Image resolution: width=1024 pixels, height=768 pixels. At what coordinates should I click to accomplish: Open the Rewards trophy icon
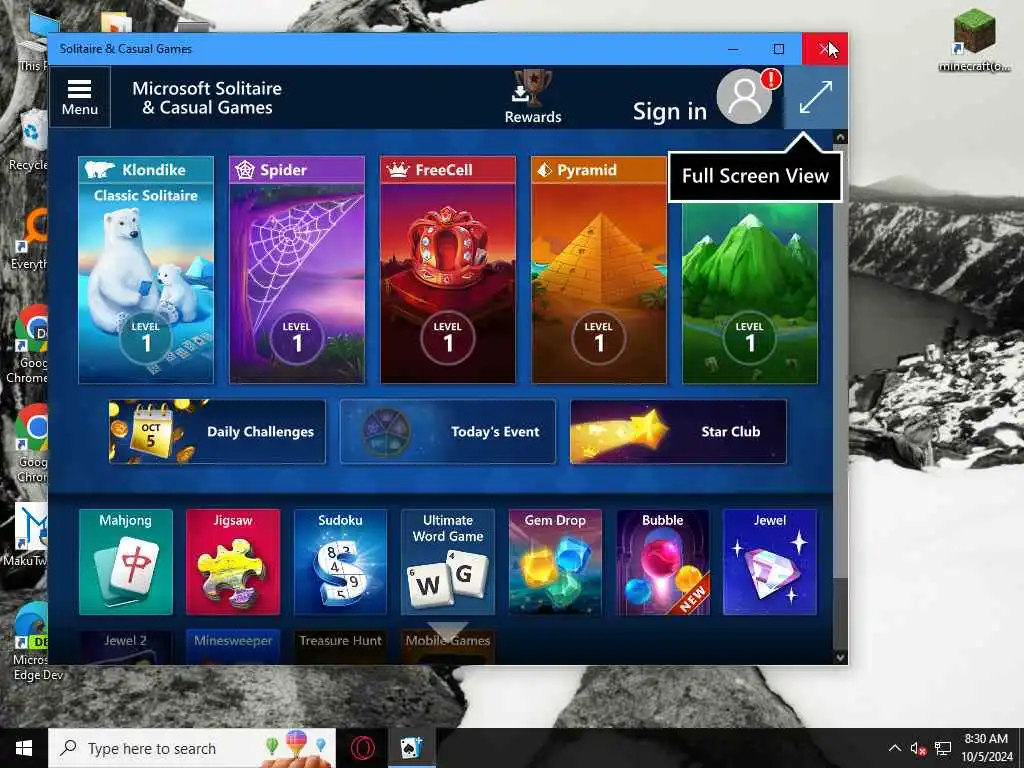(532, 88)
